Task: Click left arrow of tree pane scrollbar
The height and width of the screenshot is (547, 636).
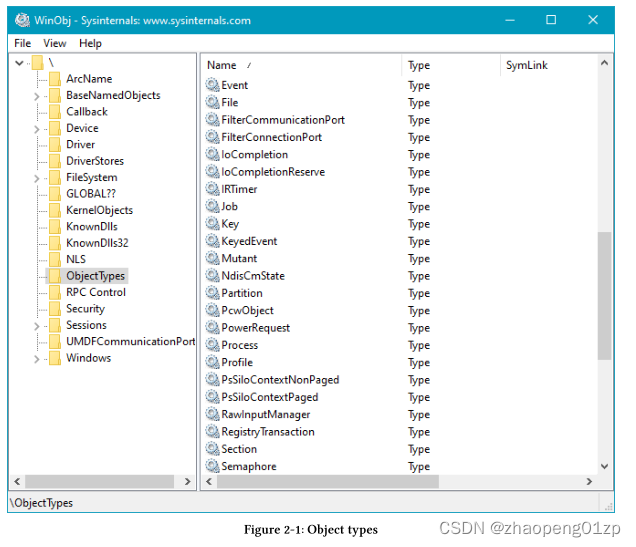Action: coord(17,481)
